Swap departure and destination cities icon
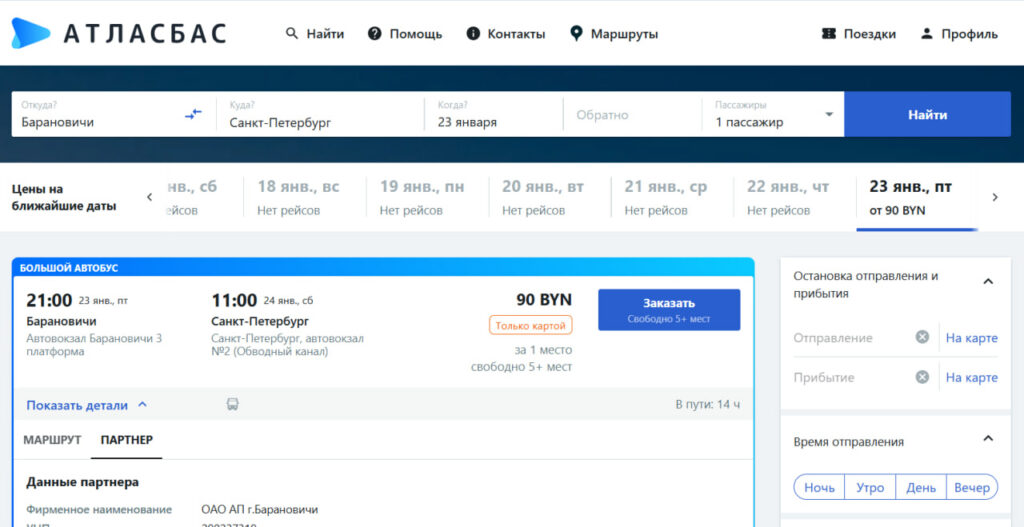The image size is (1024, 527). (x=193, y=114)
